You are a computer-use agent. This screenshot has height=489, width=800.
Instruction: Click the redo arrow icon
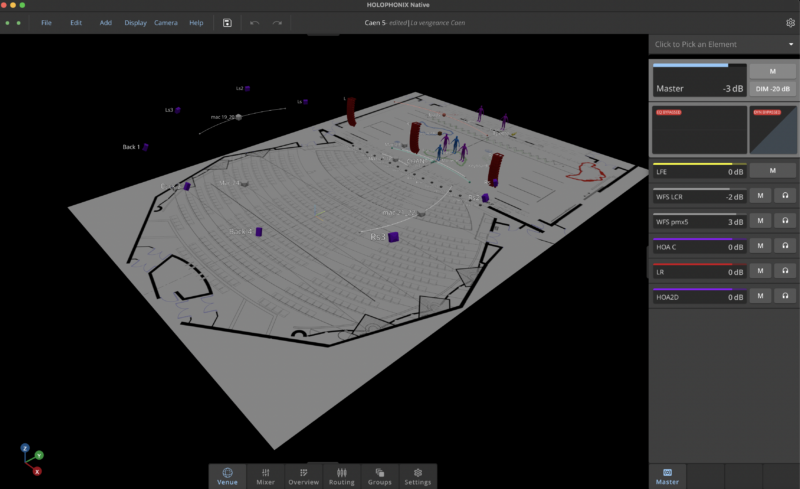pos(277,22)
